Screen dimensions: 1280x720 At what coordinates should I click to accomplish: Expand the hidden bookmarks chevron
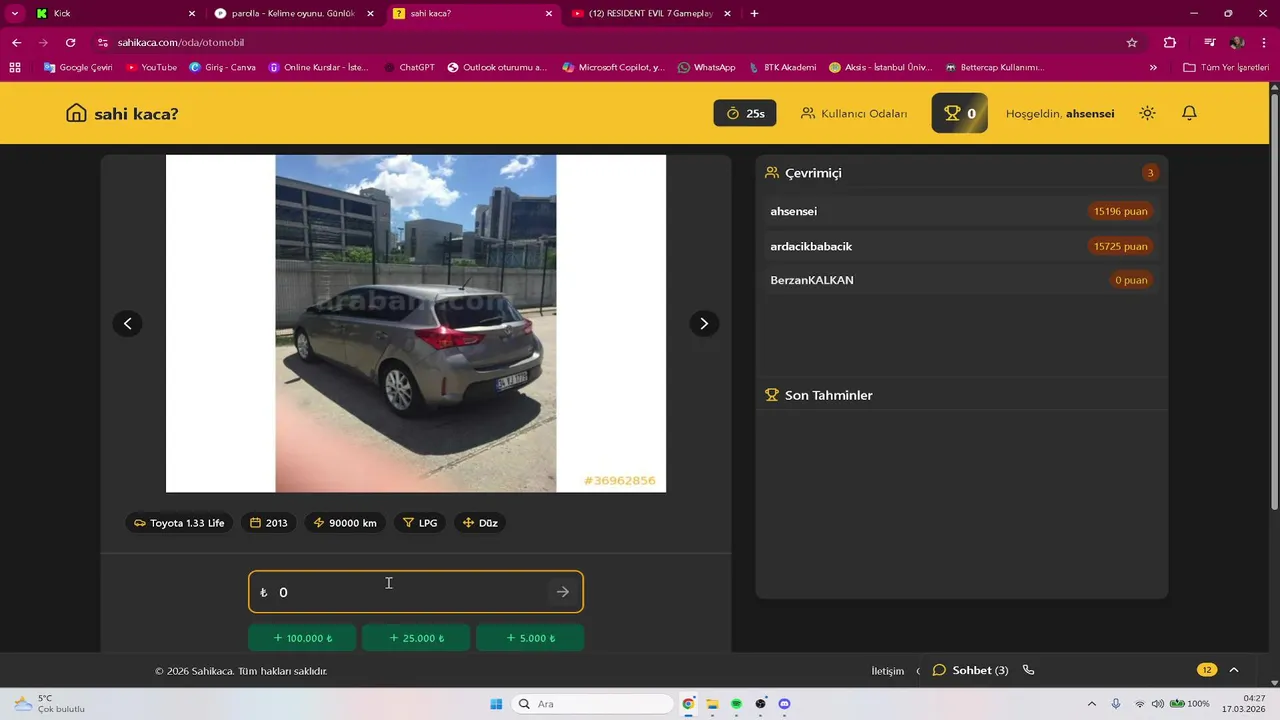click(x=1153, y=67)
